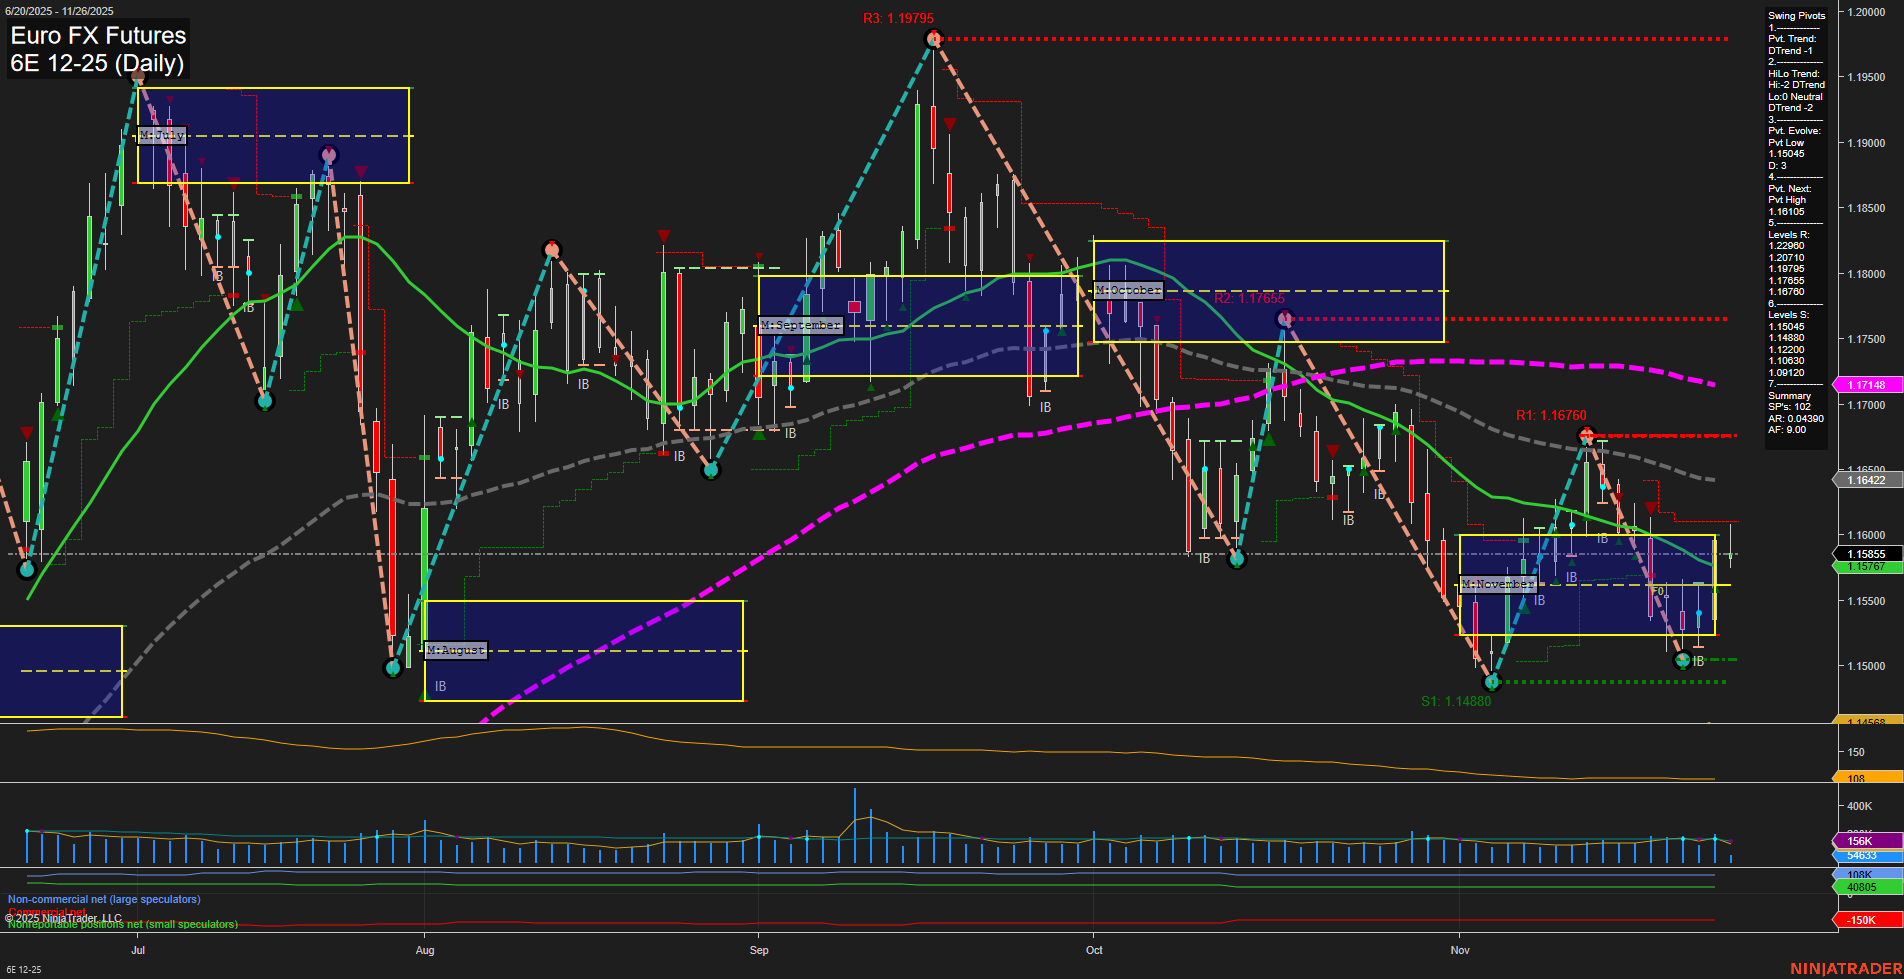The height and width of the screenshot is (979, 1904).
Task: Expand the M:October monthly range box label
Action: click(x=1128, y=290)
